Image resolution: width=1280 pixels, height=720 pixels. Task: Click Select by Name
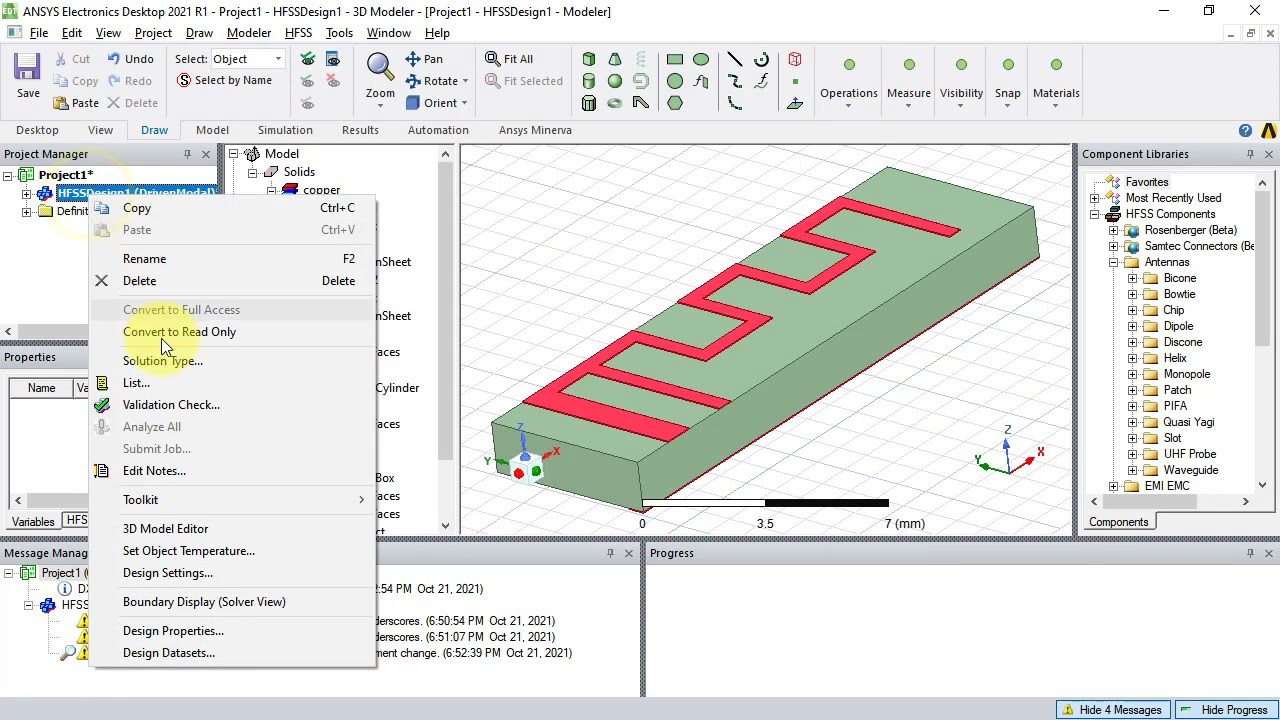pyautogui.click(x=224, y=80)
